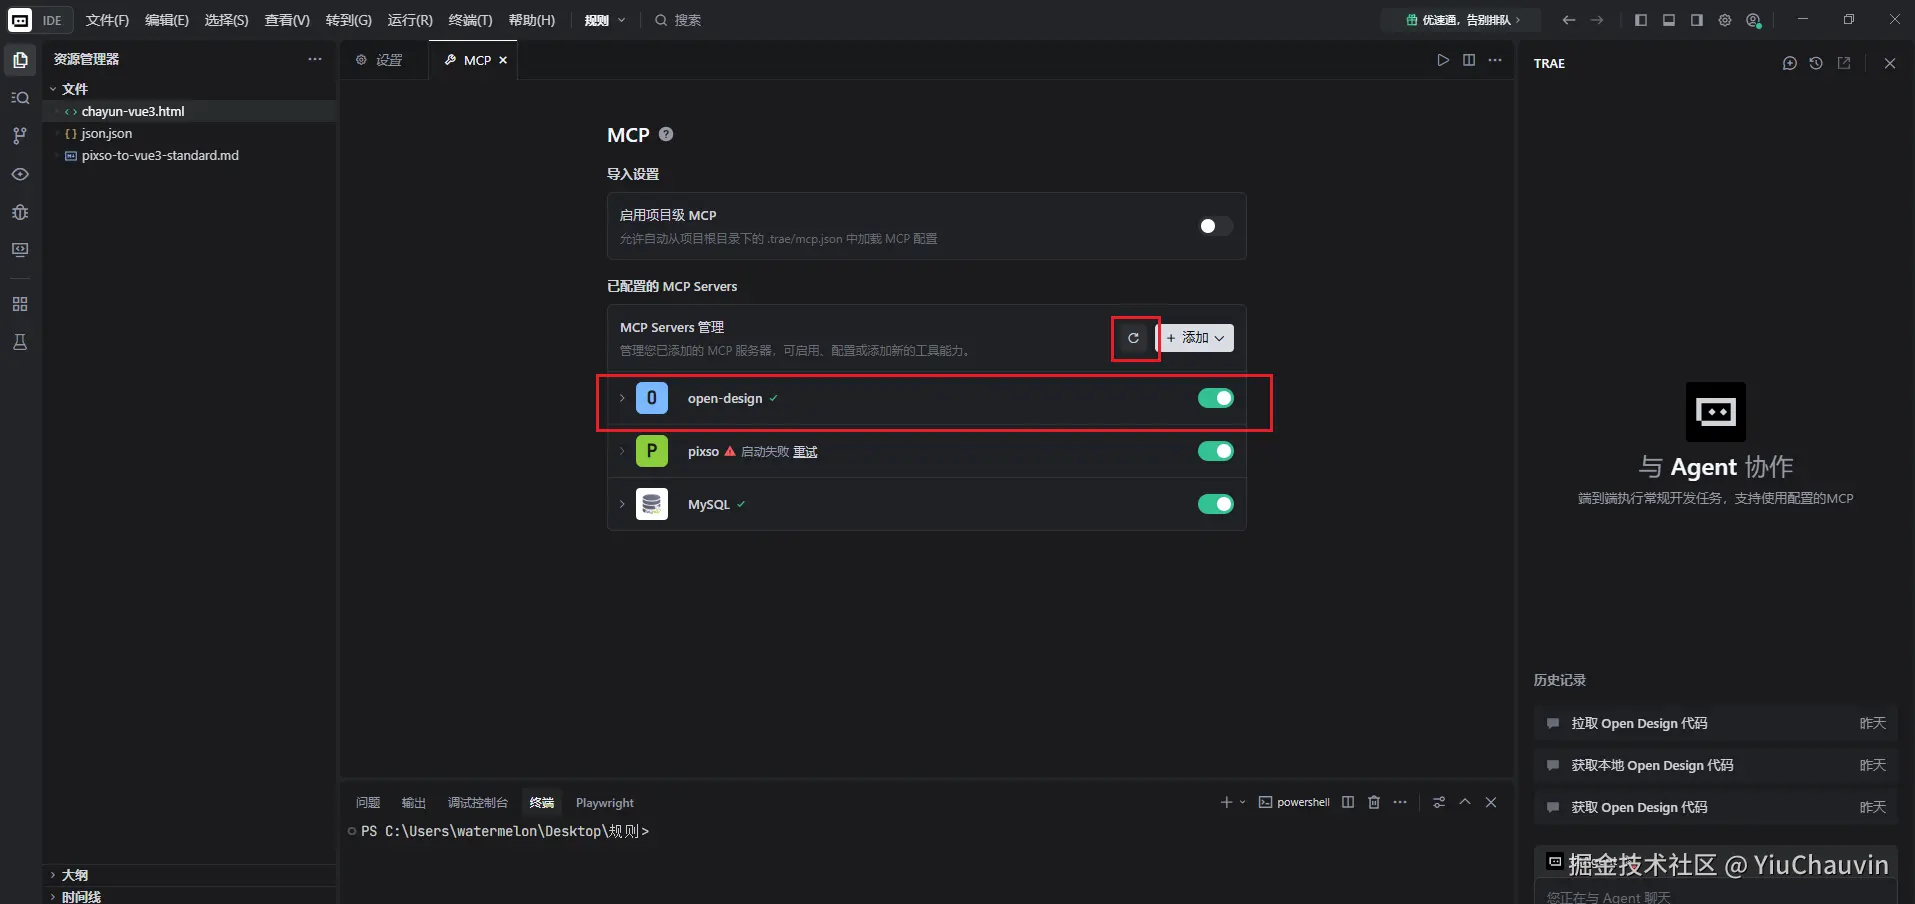The width and height of the screenshot is (1915, 904).
Task: Select file pixso-to-vue3-standard.md
Action: pos(160,155)
